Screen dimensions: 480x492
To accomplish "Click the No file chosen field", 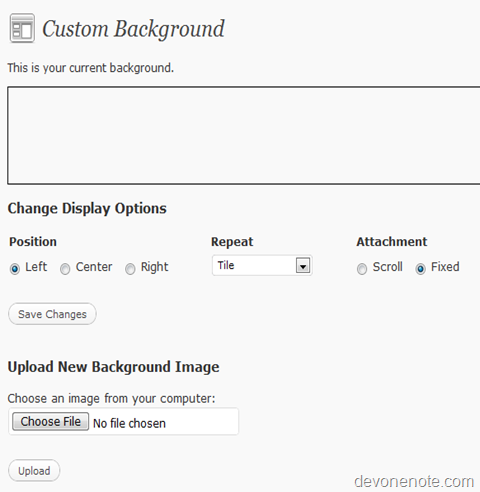I will tap(129, 423).
